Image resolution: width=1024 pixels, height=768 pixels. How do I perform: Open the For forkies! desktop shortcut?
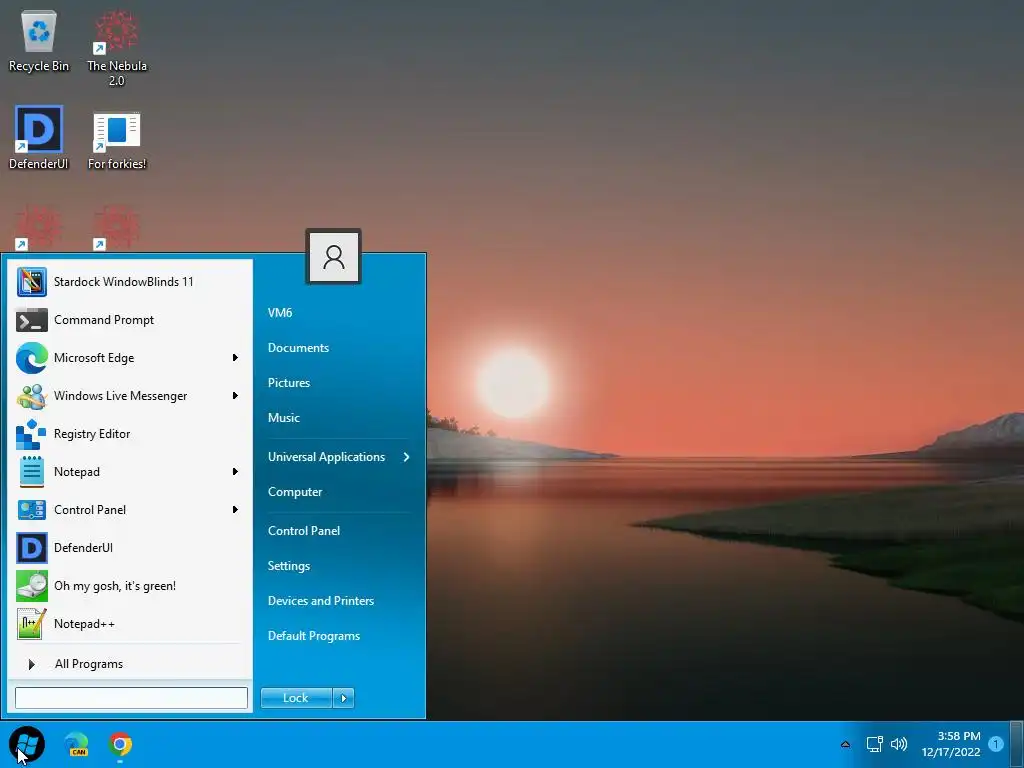tap(117, 141)
